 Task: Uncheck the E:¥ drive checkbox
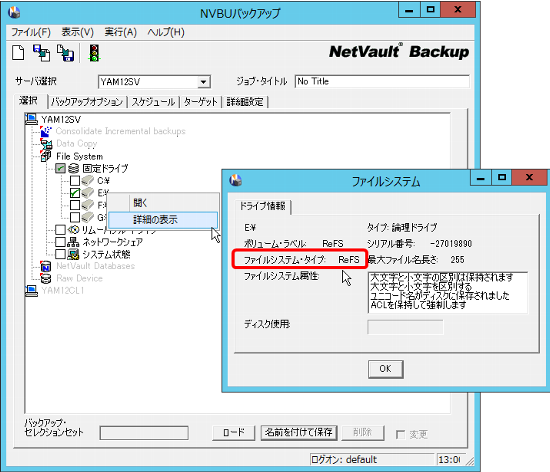click(x=75, y=193)
